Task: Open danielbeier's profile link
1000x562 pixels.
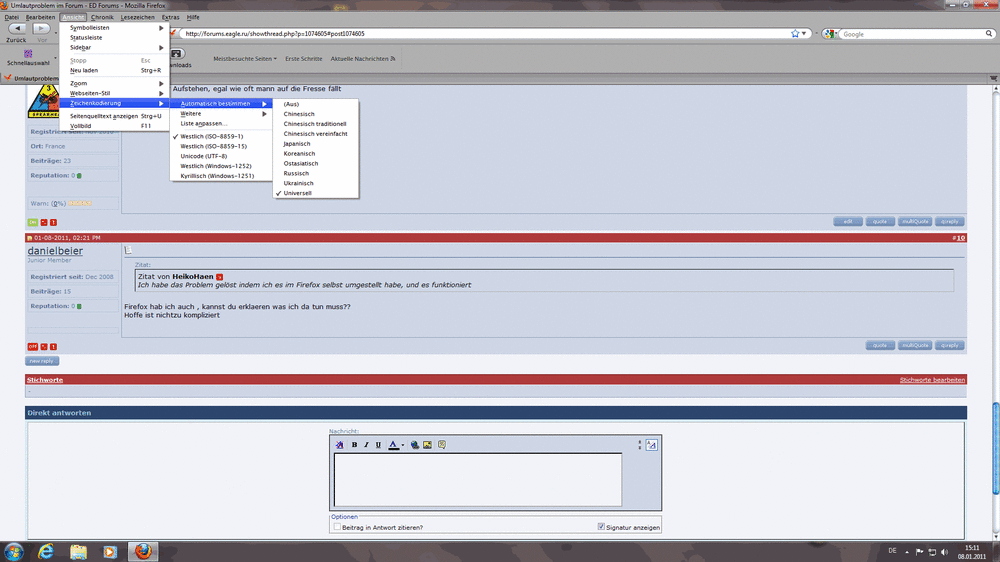Action: click(x=55, y=251)
